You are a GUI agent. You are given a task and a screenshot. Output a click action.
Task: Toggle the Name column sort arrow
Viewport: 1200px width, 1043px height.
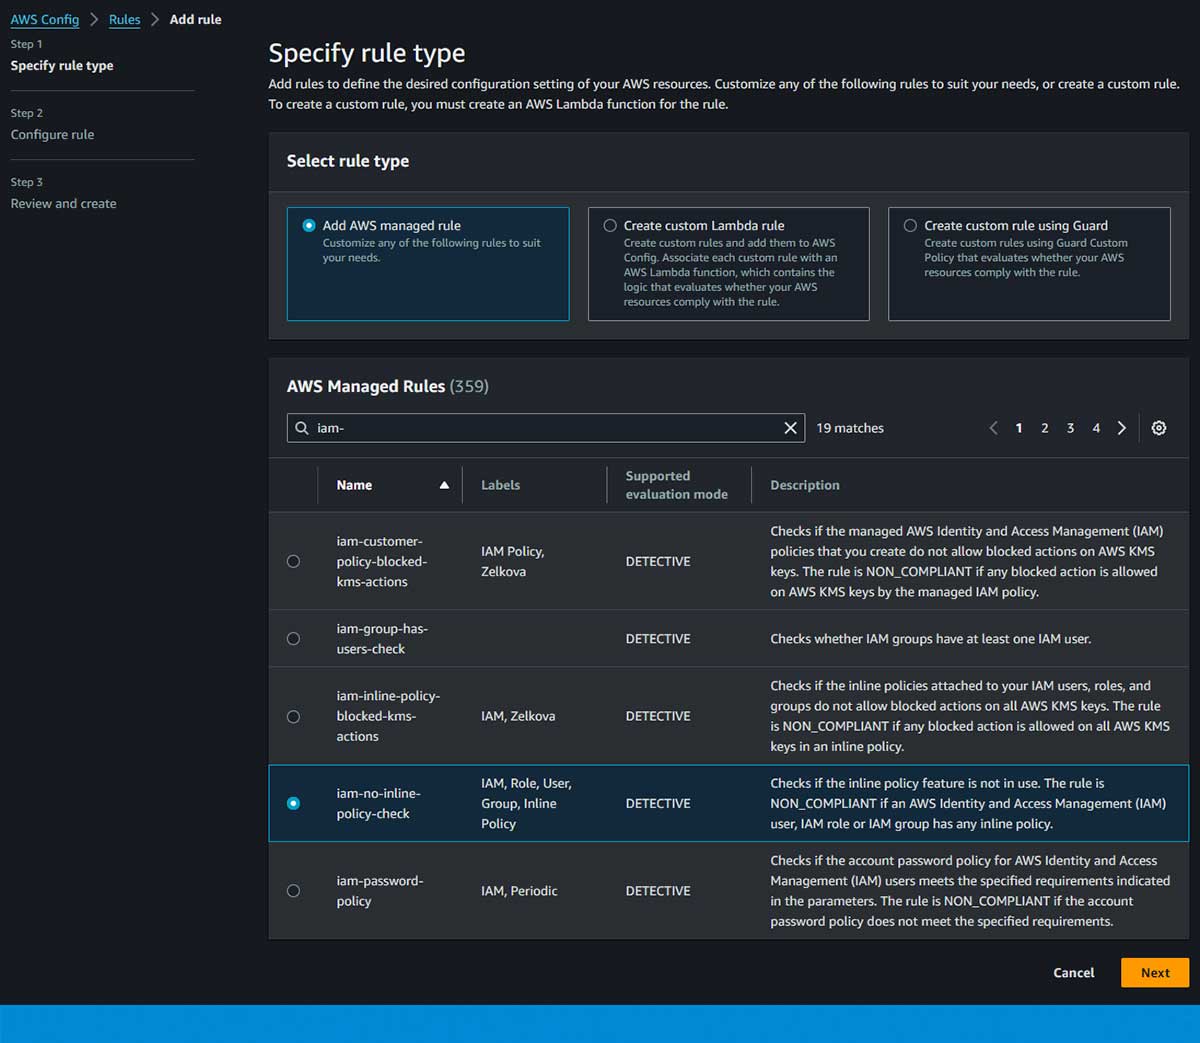[x=444, y=485]
